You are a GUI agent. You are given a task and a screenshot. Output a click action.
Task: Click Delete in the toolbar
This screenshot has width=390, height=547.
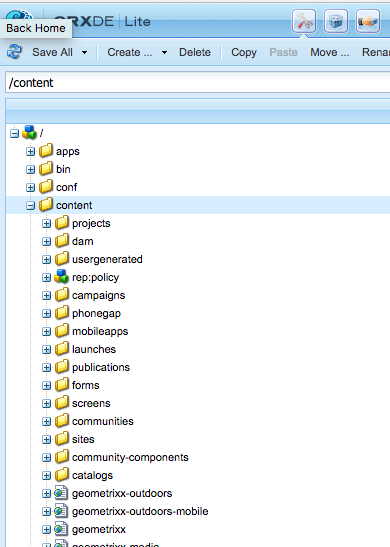coord(195,52)
